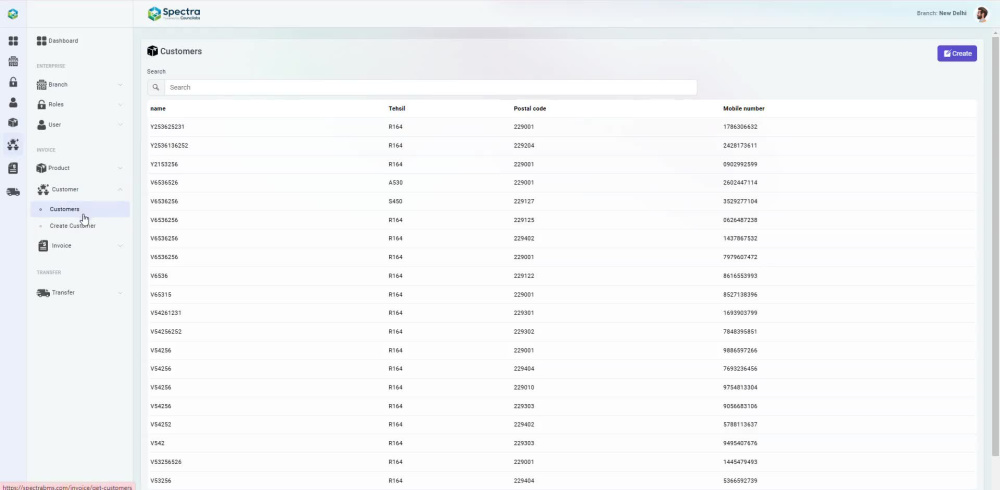Select customer row Y253625231
1000x490 pixels.
[561, 127]
